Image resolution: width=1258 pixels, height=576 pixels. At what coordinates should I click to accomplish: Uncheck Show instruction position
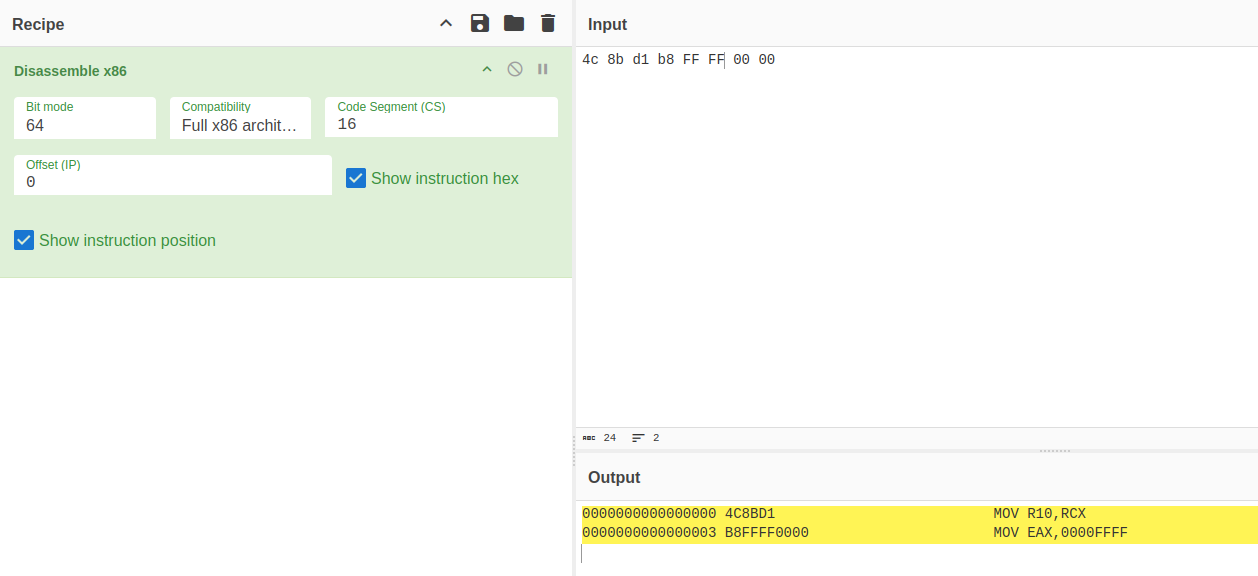(x=24, y=240)
